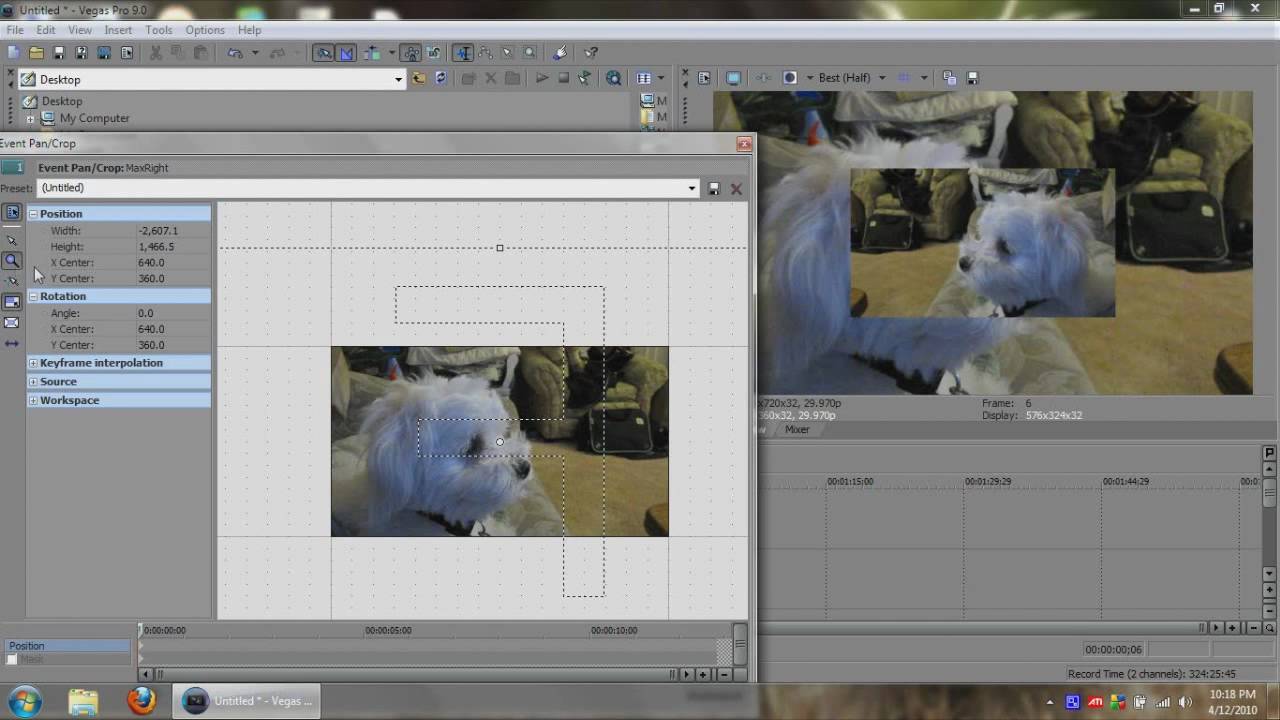Toggle Show Properties button in Pan/Crop sidebar
The height and width of the screenshot is (720, 1280).
pos(12,213)
